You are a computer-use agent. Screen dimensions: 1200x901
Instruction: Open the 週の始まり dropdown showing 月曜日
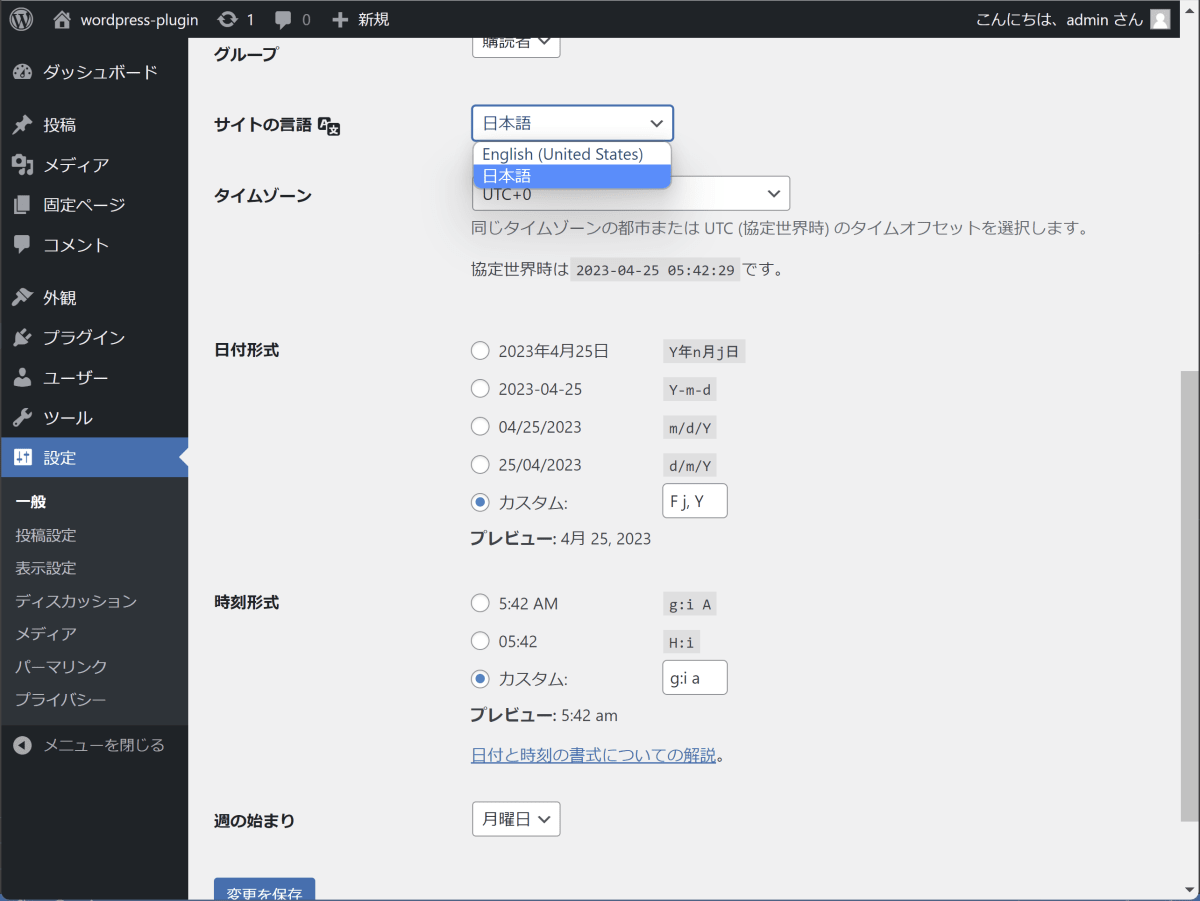click(515, 818)
